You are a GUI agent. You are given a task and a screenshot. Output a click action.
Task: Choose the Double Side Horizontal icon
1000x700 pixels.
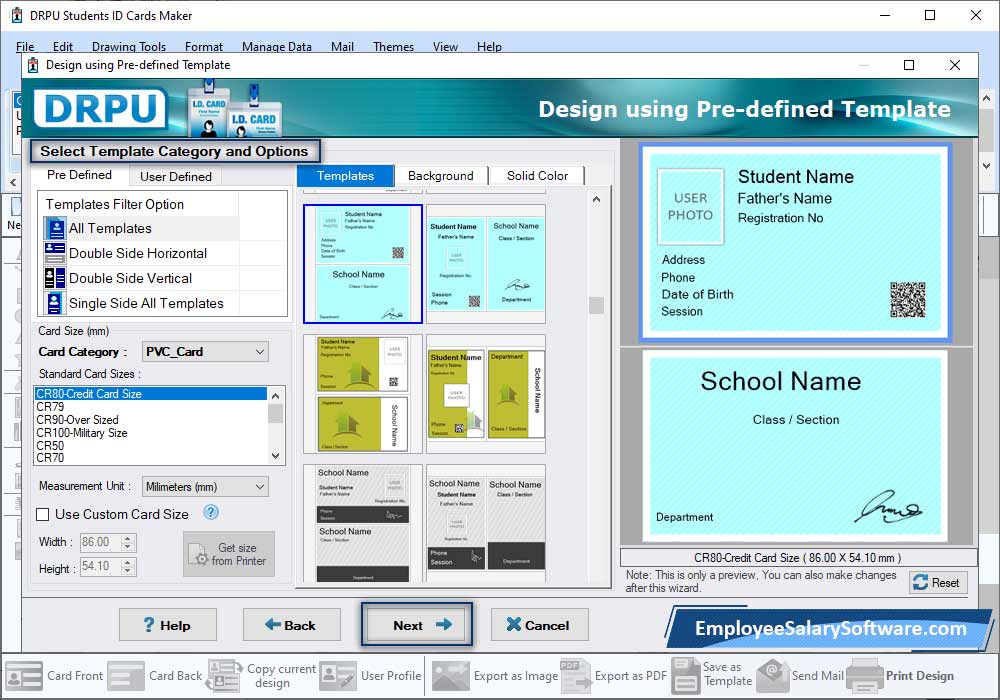(55, 253)
